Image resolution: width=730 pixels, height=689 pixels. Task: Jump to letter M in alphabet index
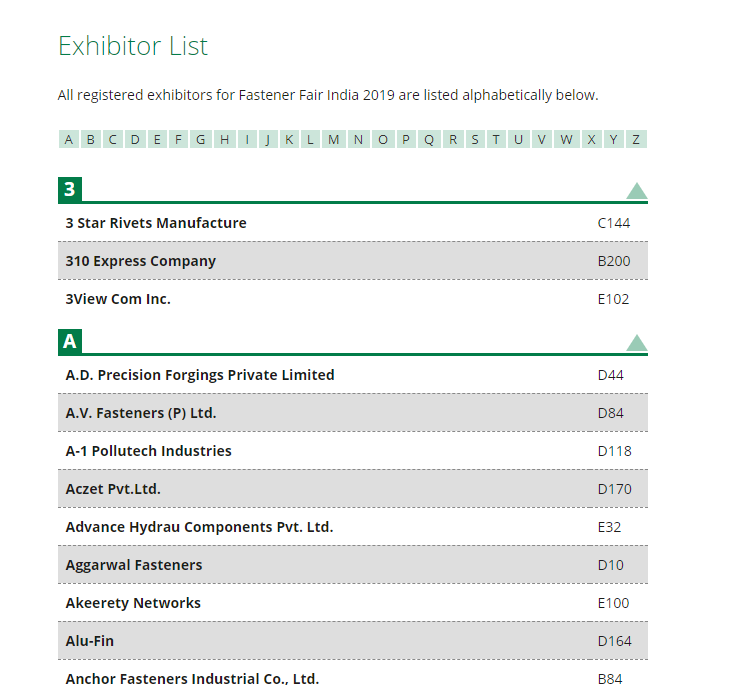(333, 139)
